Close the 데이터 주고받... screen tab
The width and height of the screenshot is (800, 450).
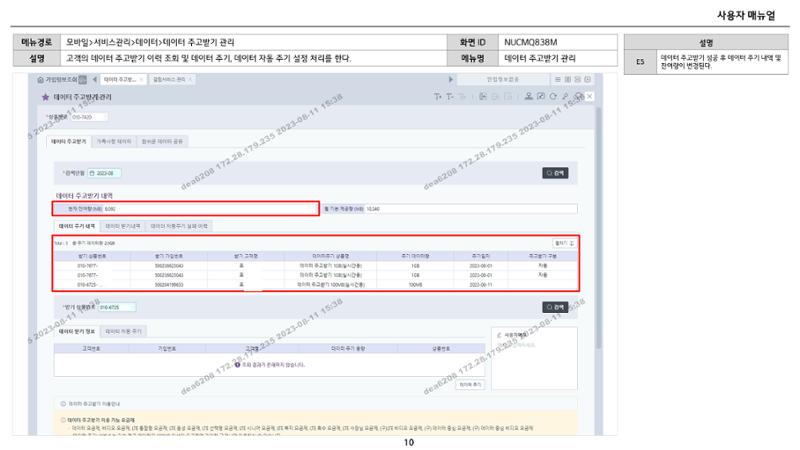click(141, 80)
